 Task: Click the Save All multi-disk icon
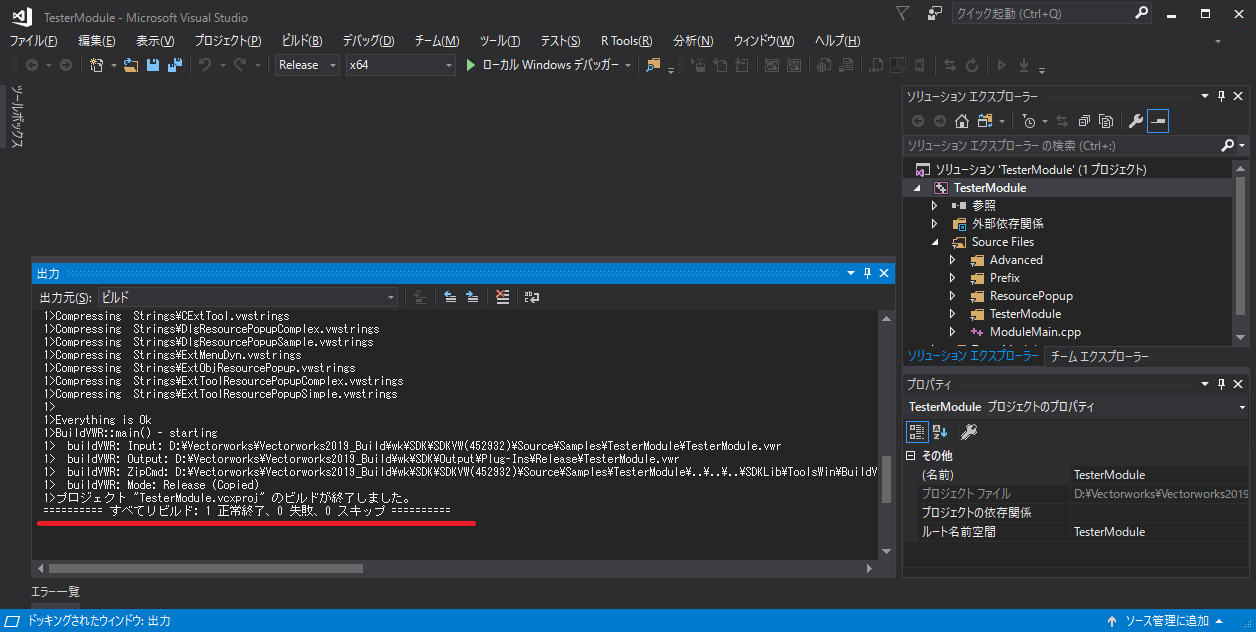174,65
